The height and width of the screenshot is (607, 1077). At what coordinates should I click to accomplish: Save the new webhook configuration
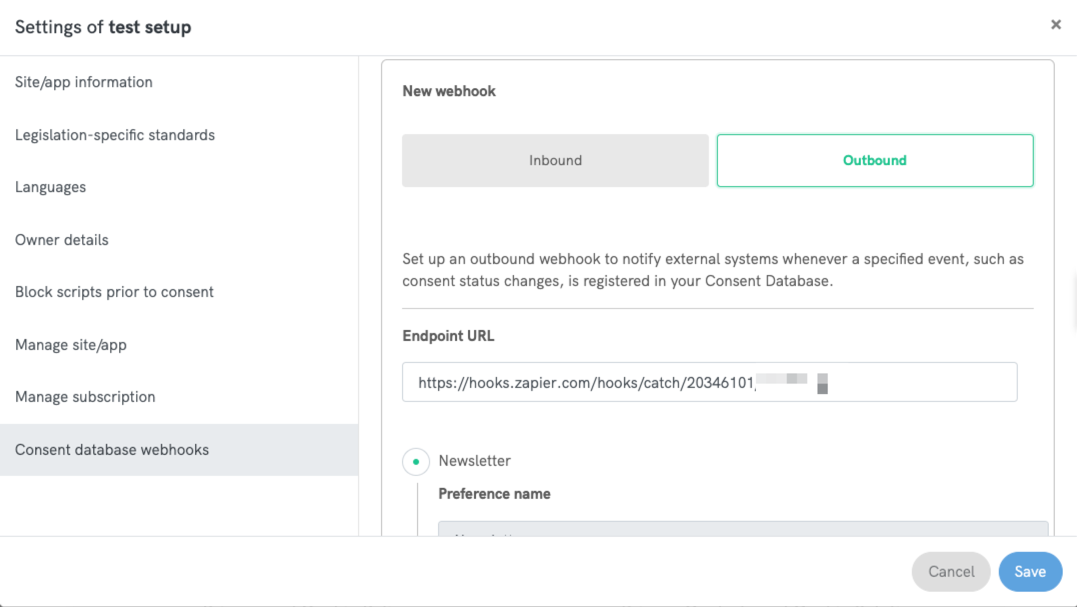1030,571
